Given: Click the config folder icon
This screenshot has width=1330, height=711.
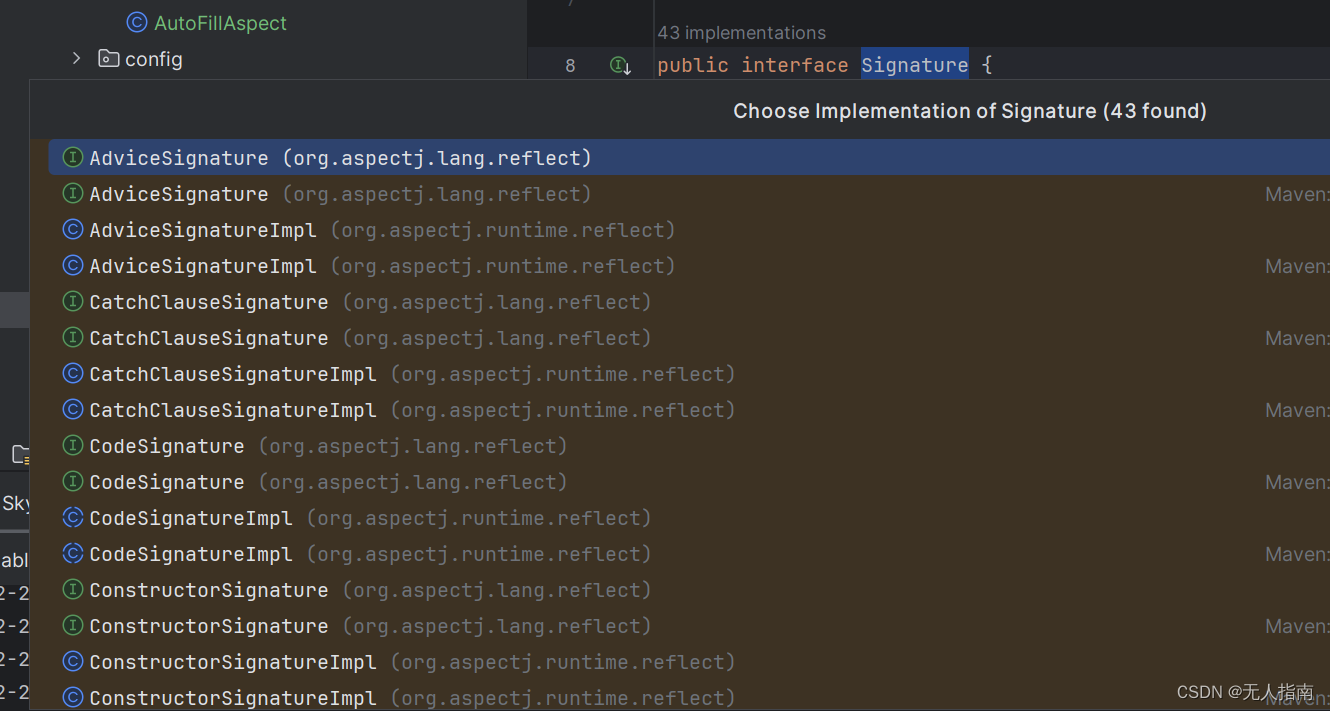Looking at the screenshot, I should 108,58.
